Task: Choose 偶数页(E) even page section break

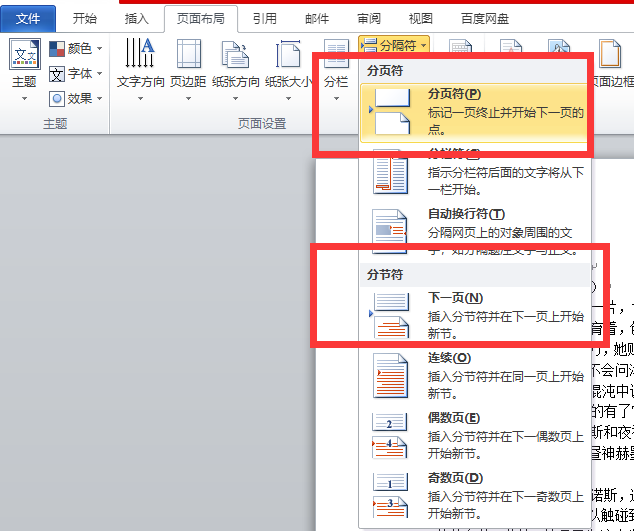Action: coord(473,436)
